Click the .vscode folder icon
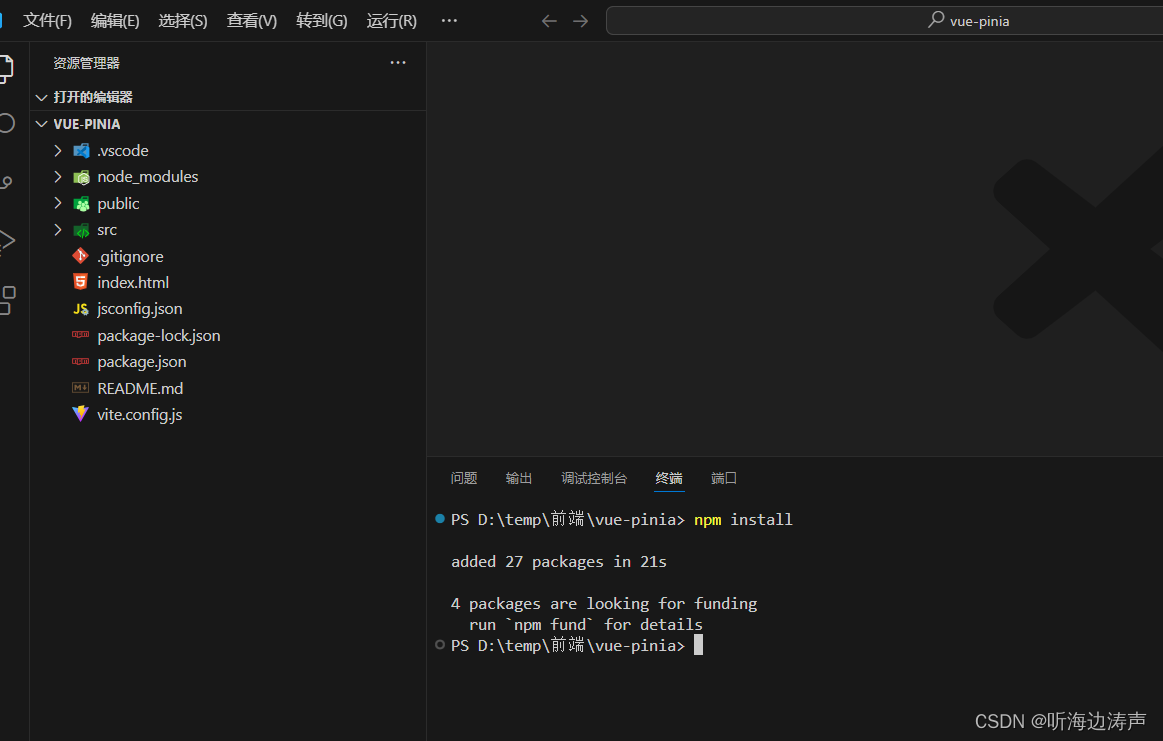 click(x=81, y=151)
